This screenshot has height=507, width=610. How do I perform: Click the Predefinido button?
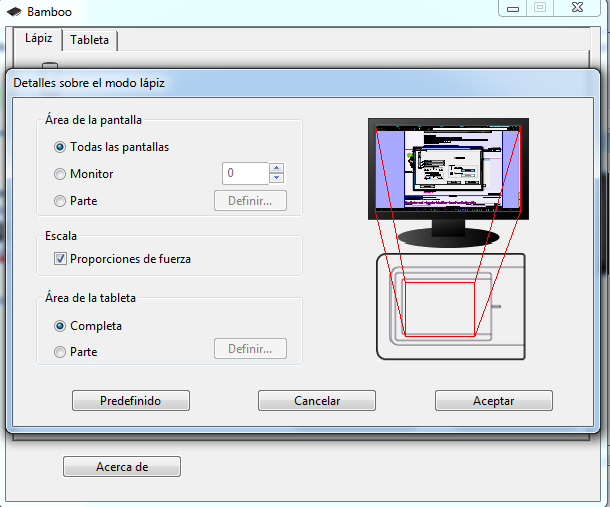(131, 401)
